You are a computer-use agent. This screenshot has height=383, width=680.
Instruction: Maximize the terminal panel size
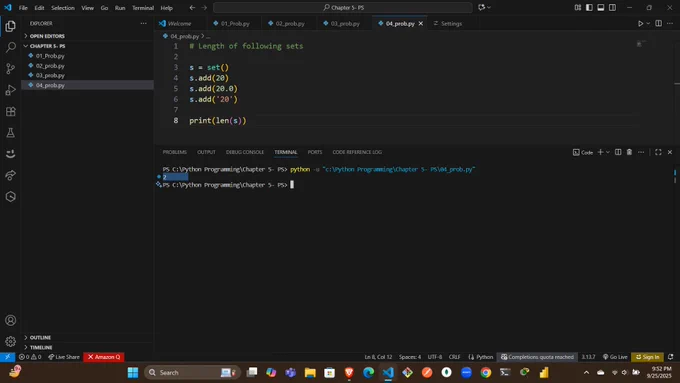coord(658,152)
